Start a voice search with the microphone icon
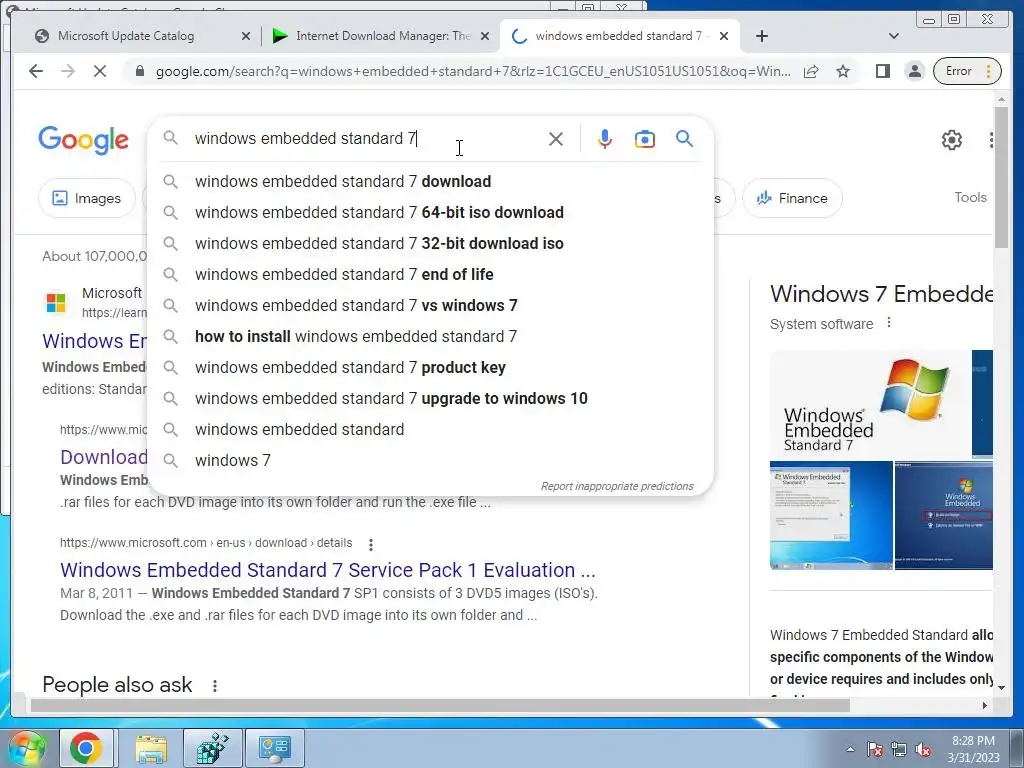This screenshot has height=768, width=1024. click(x=605, y=139)
